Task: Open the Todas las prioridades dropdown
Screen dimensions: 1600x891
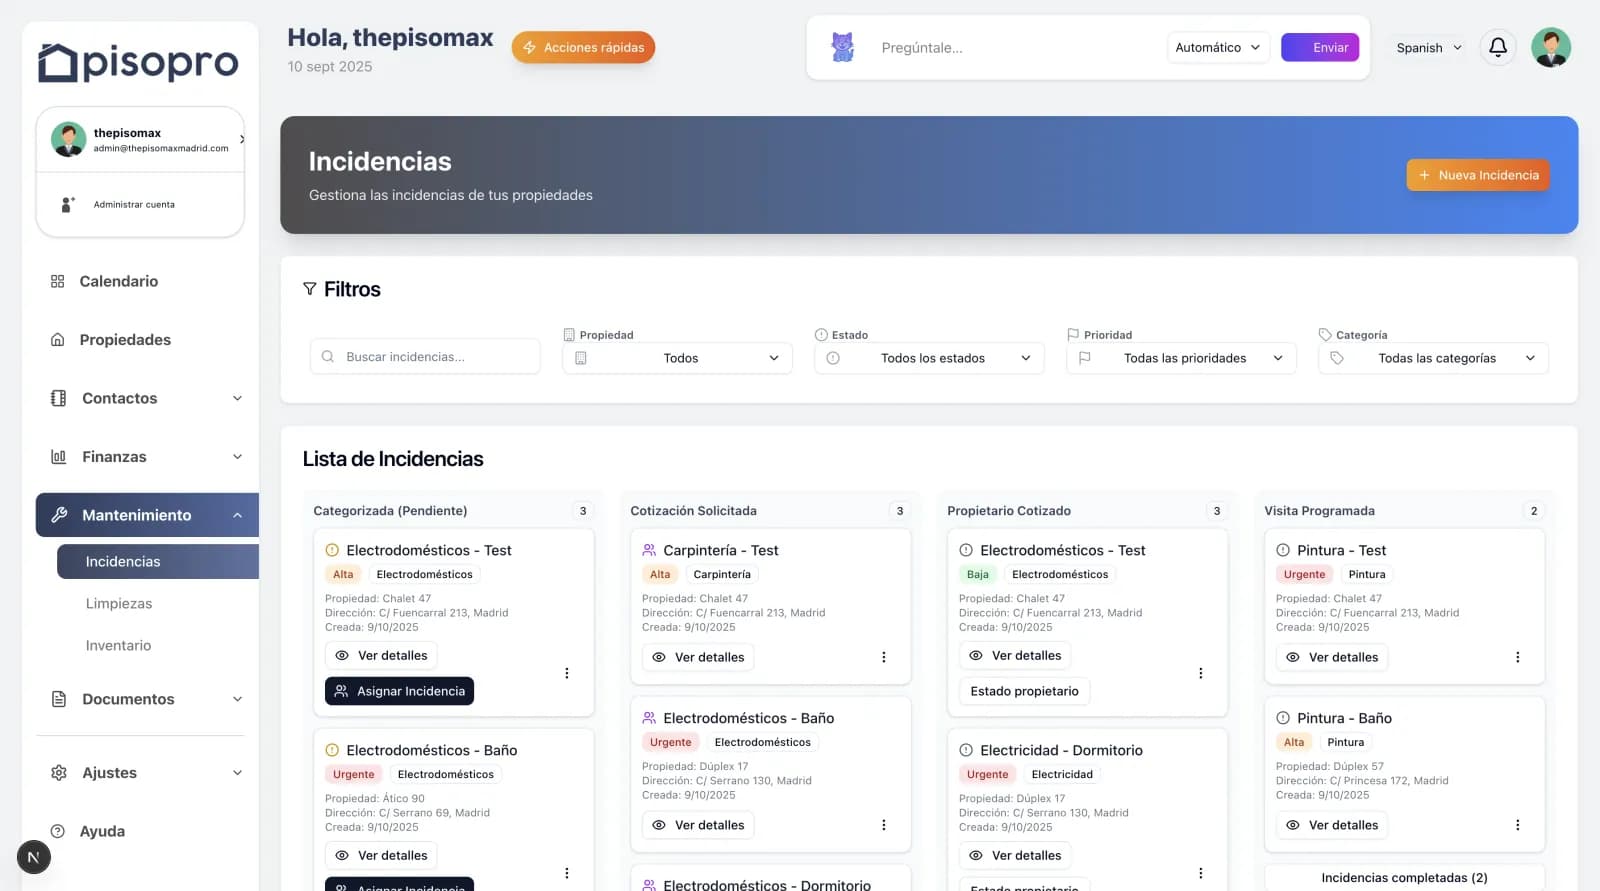Action: 1181,358
